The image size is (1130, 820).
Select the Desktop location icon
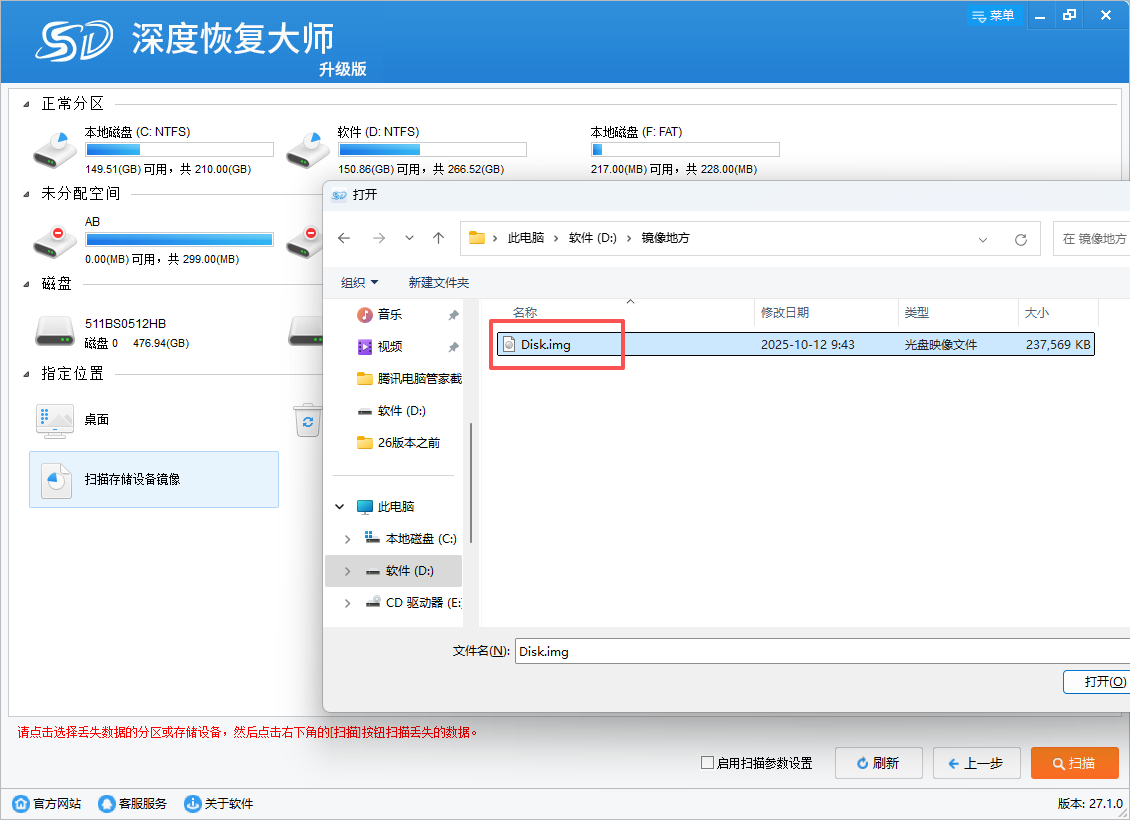(54, 420)
